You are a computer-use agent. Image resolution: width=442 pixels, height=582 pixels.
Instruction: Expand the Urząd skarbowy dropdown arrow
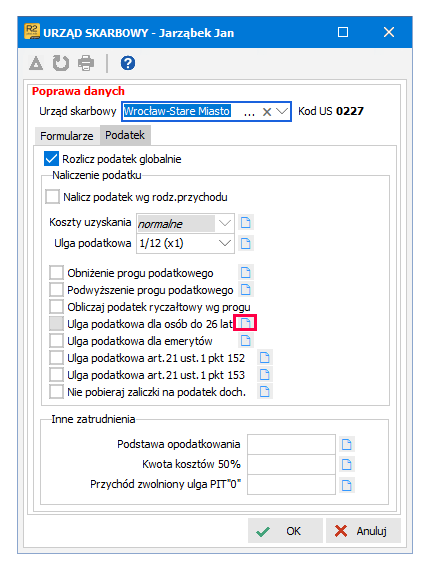coord(282,111)
